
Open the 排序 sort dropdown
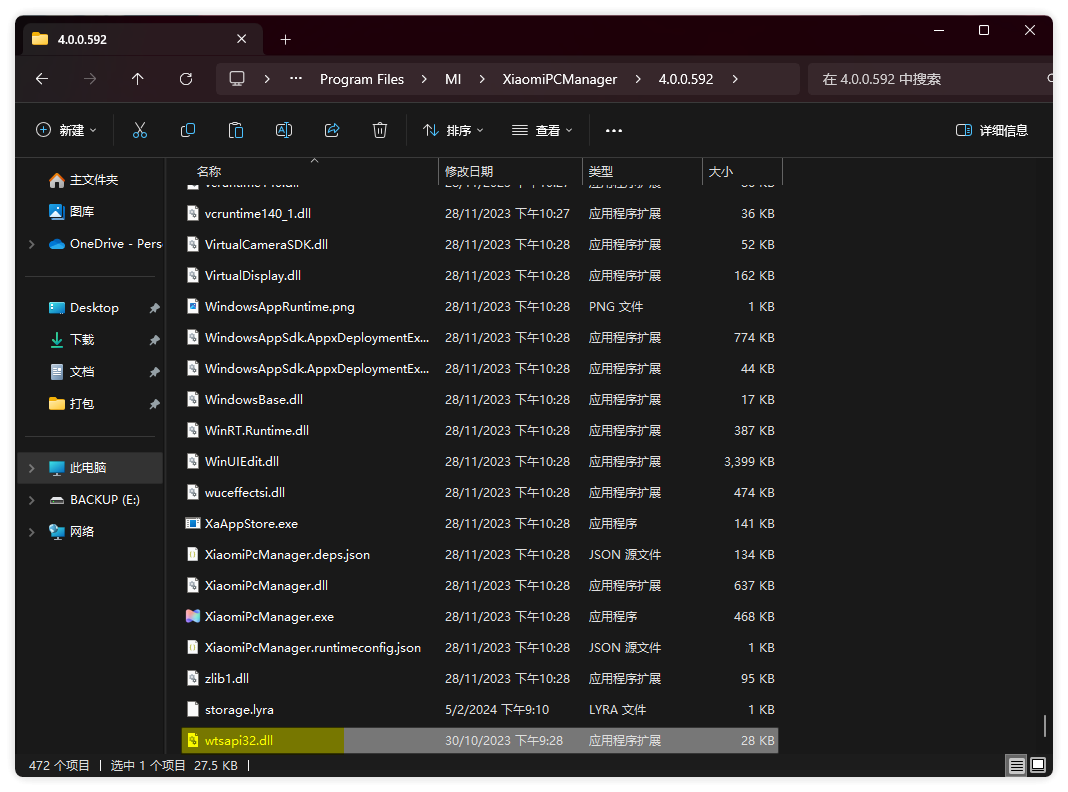pos(453,130)
